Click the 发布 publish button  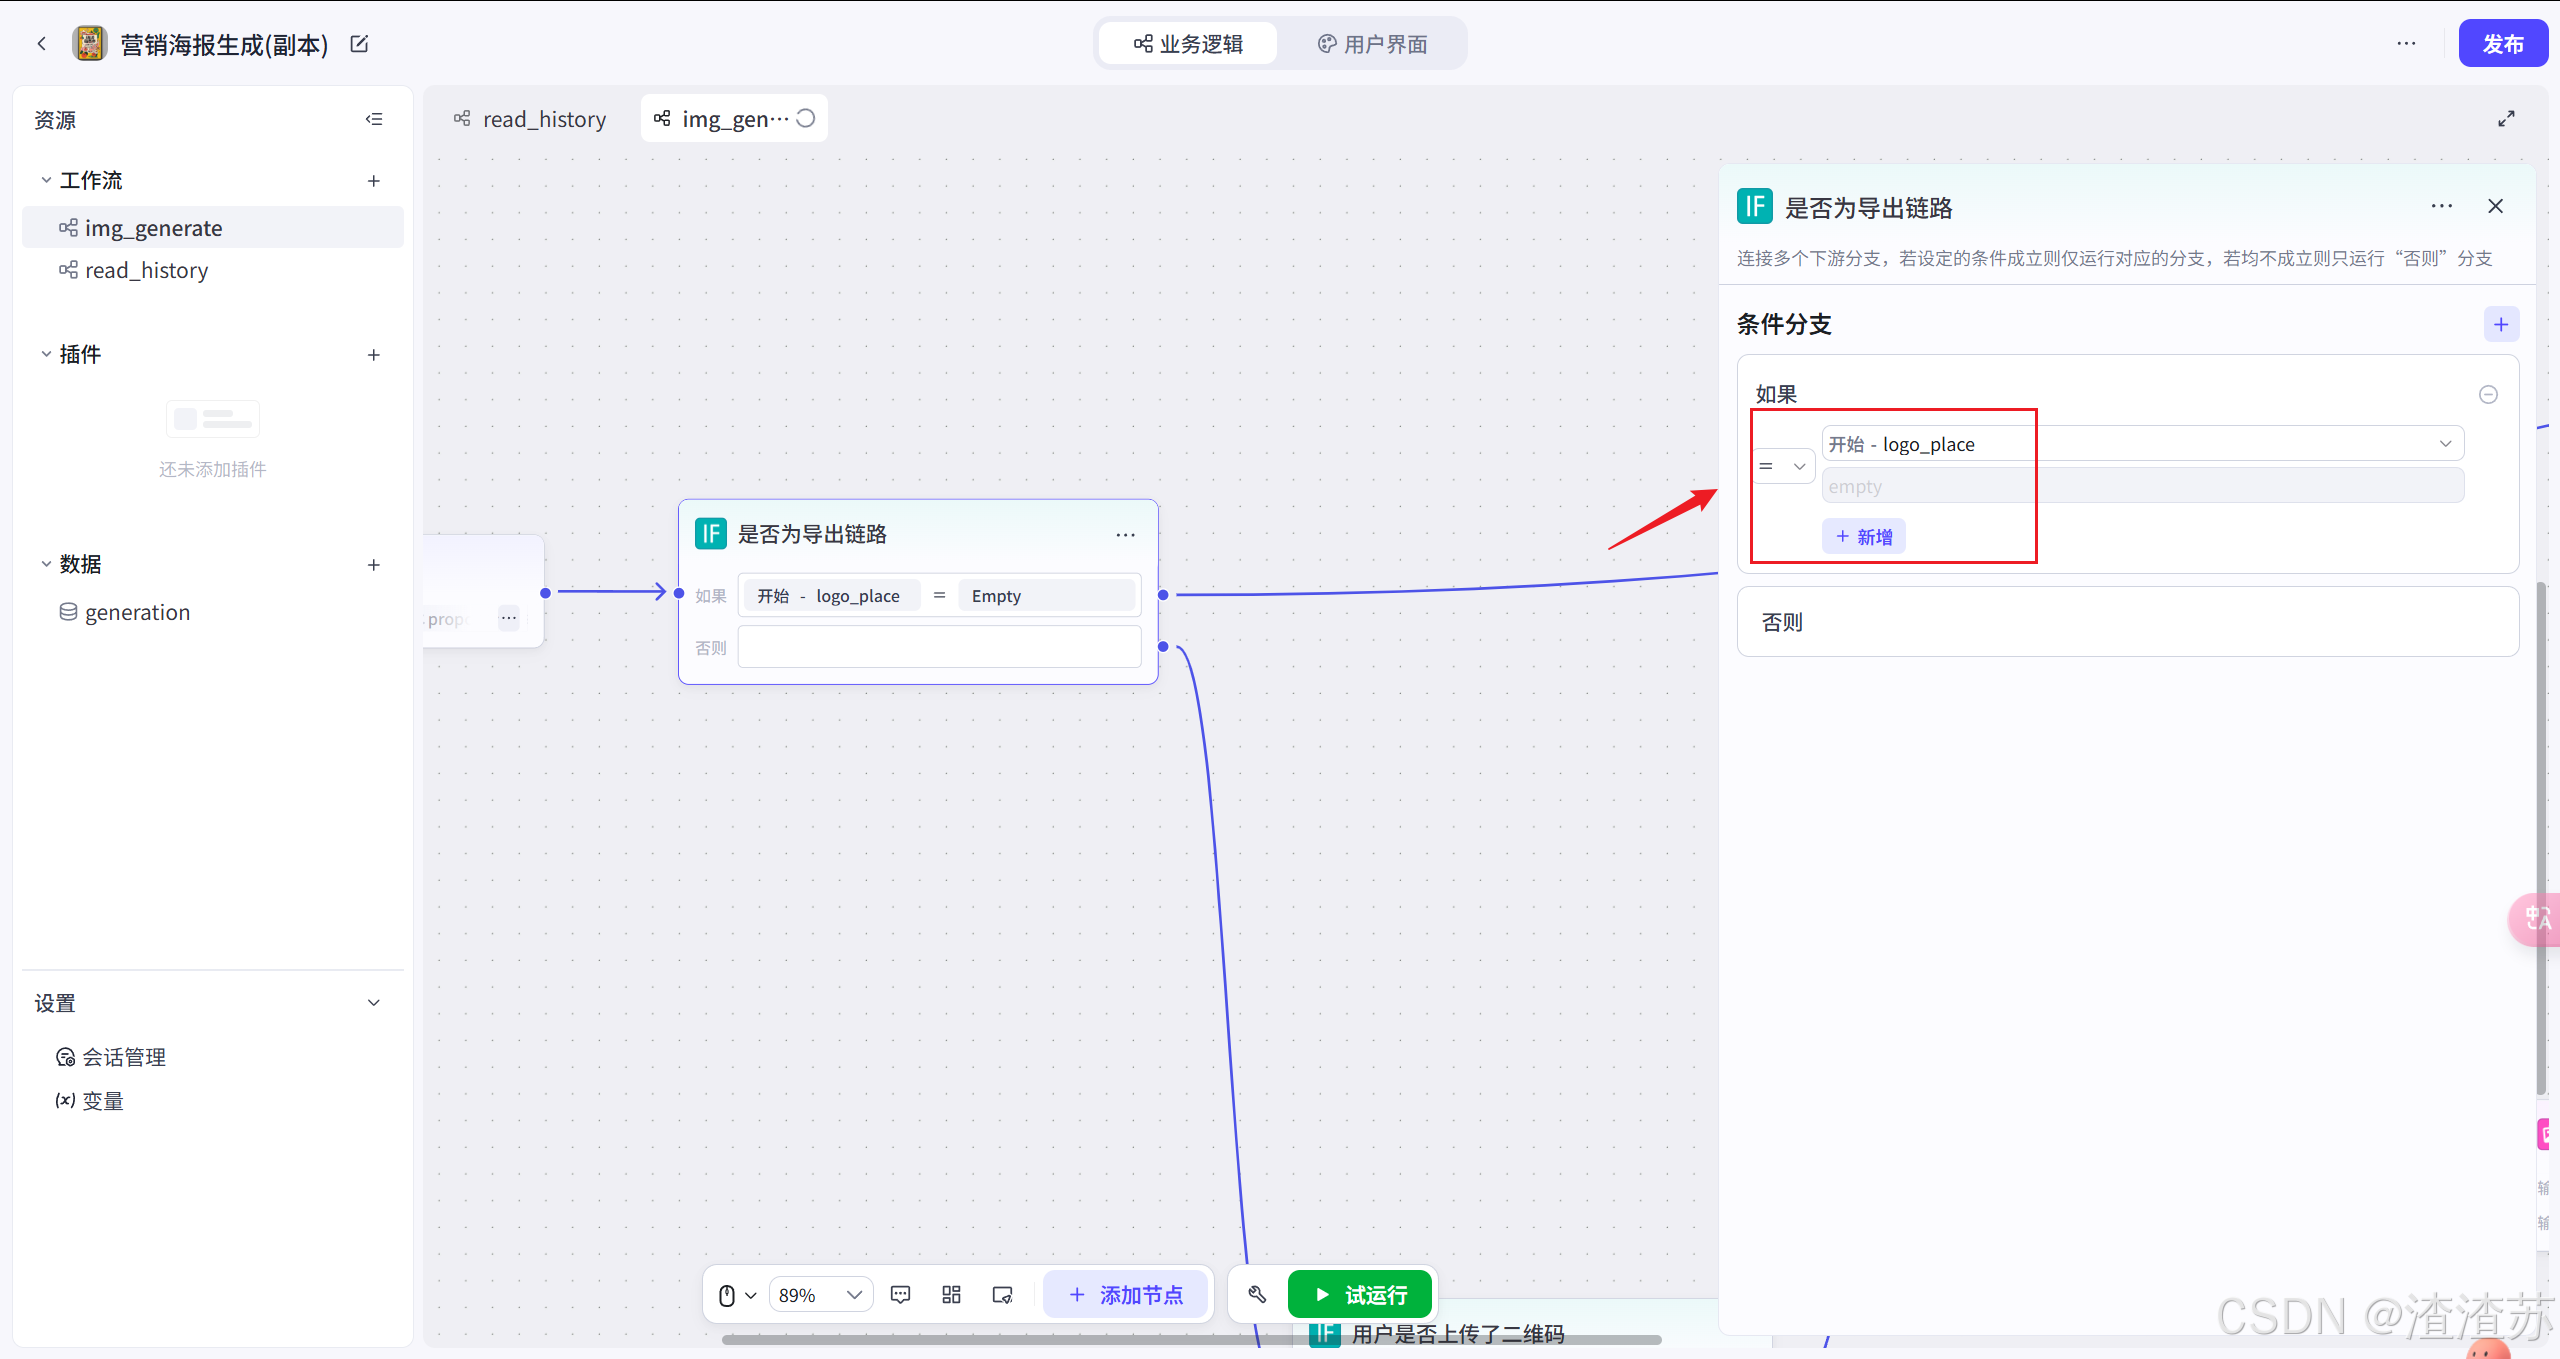point(2502,44)
